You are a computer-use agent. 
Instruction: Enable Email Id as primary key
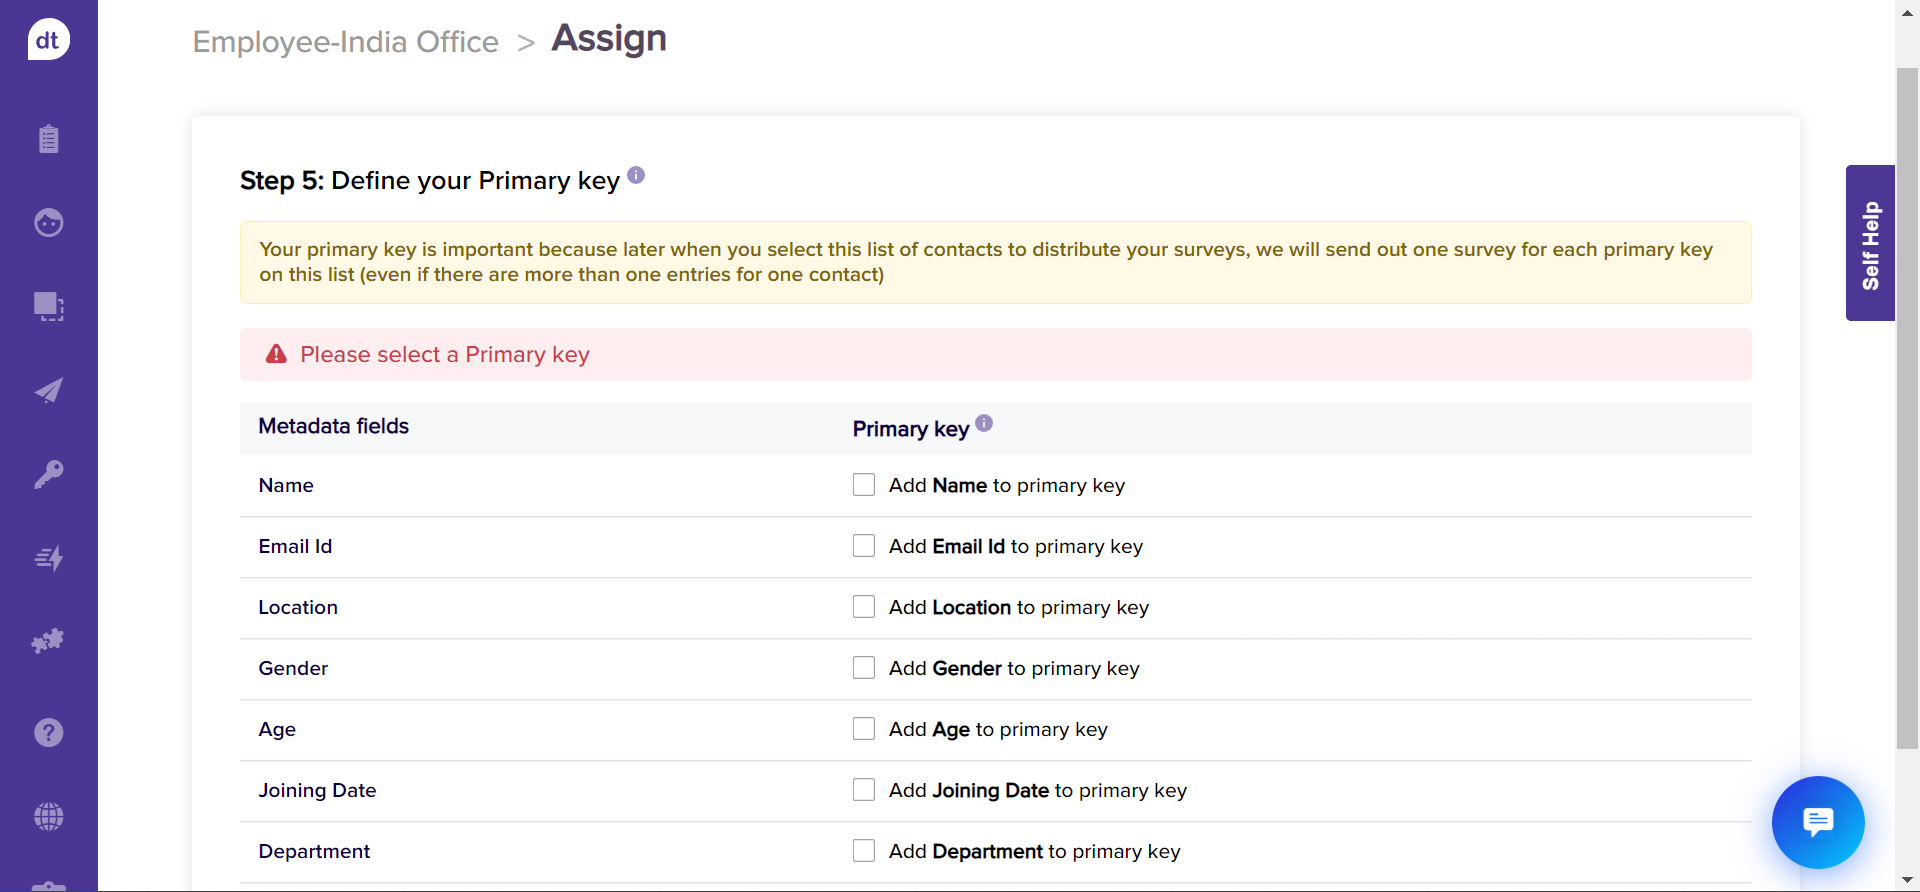pos(864,546)
